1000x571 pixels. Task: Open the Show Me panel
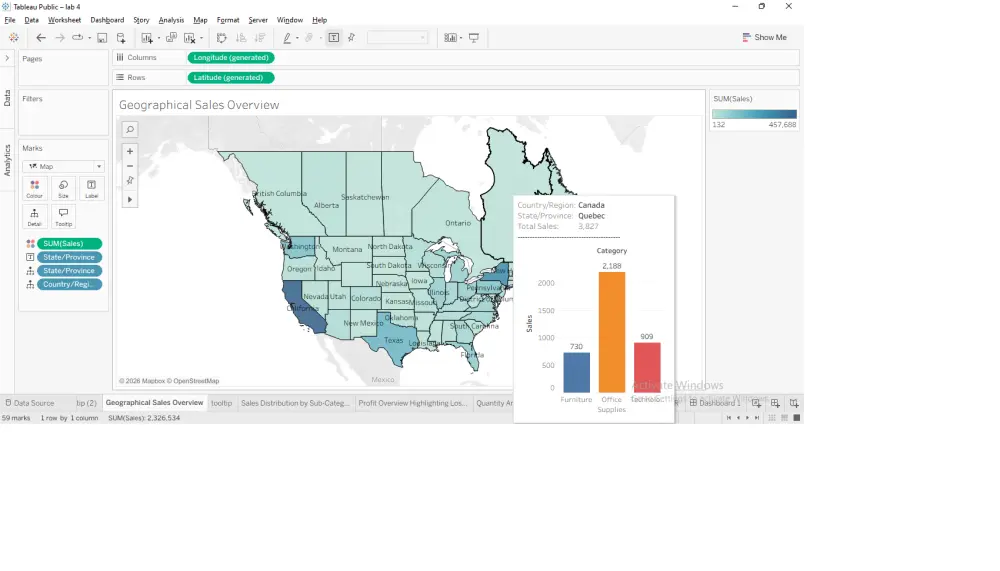click(764, 38)
